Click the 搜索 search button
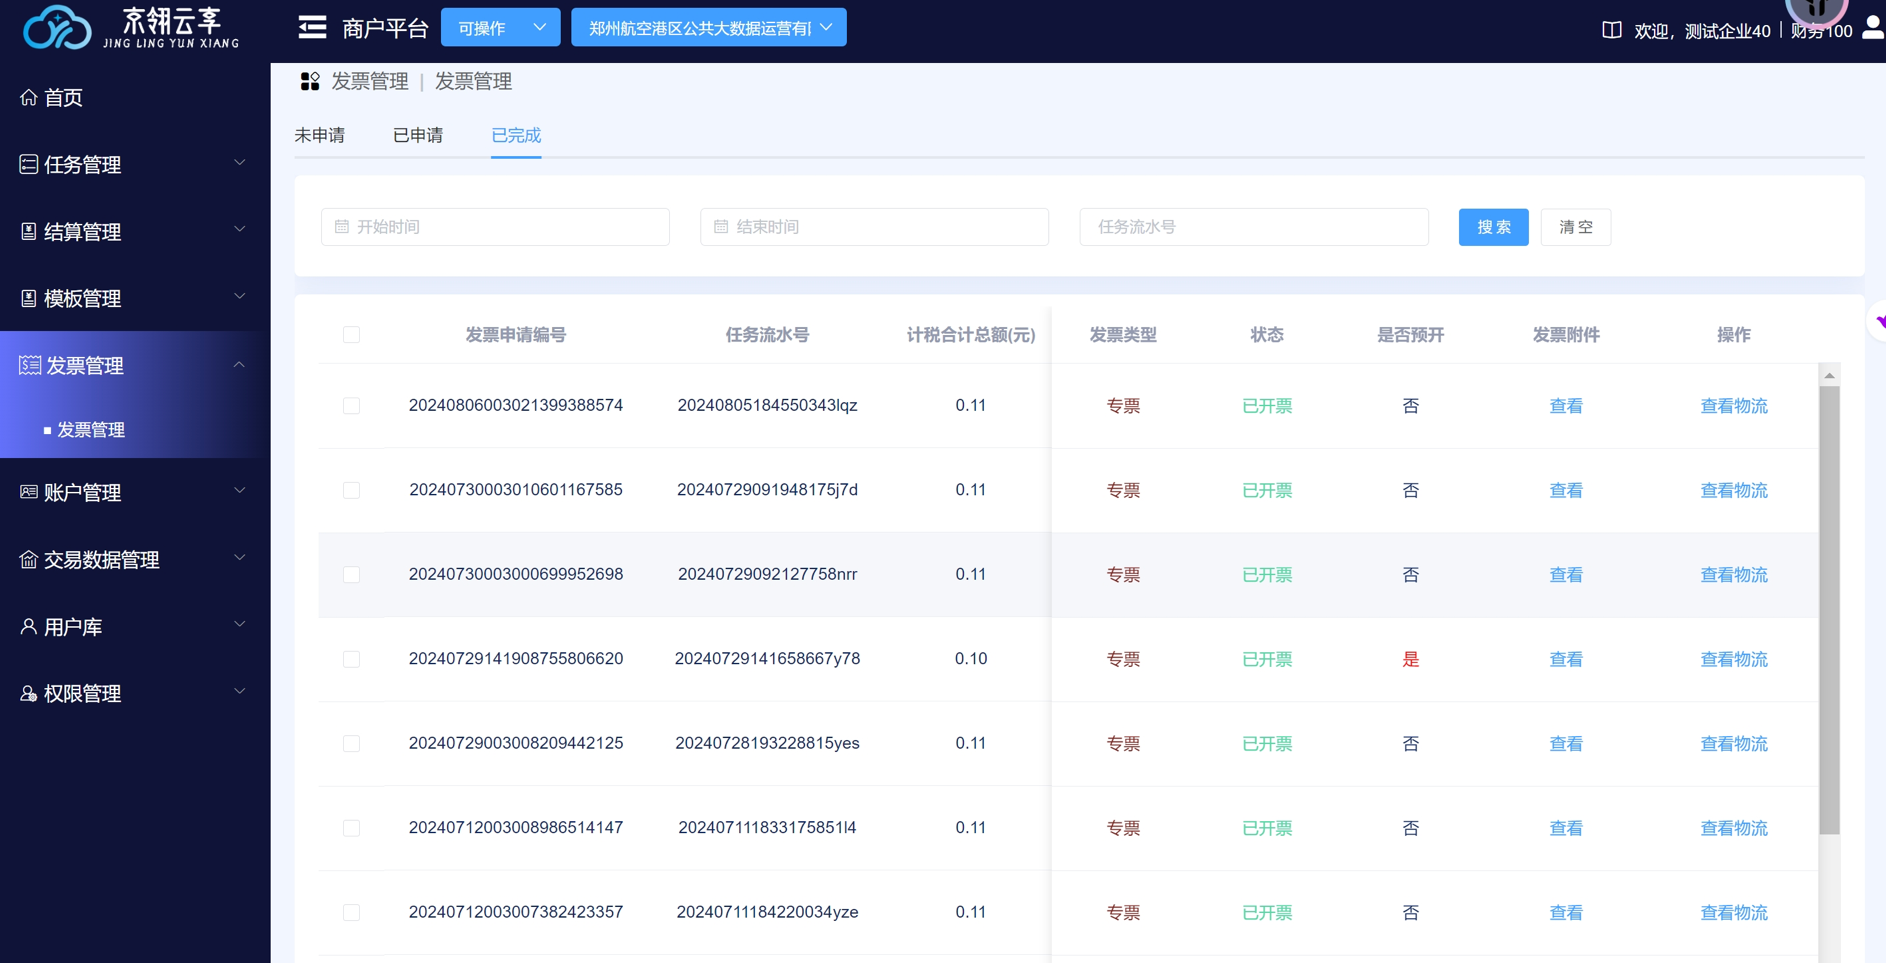This screenshot has height=964, width=1886. click(1493, 227)
